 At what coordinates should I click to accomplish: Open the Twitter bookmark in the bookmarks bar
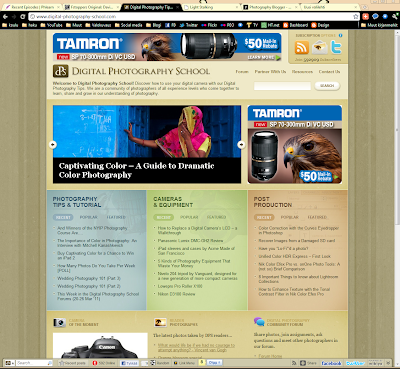188,25
